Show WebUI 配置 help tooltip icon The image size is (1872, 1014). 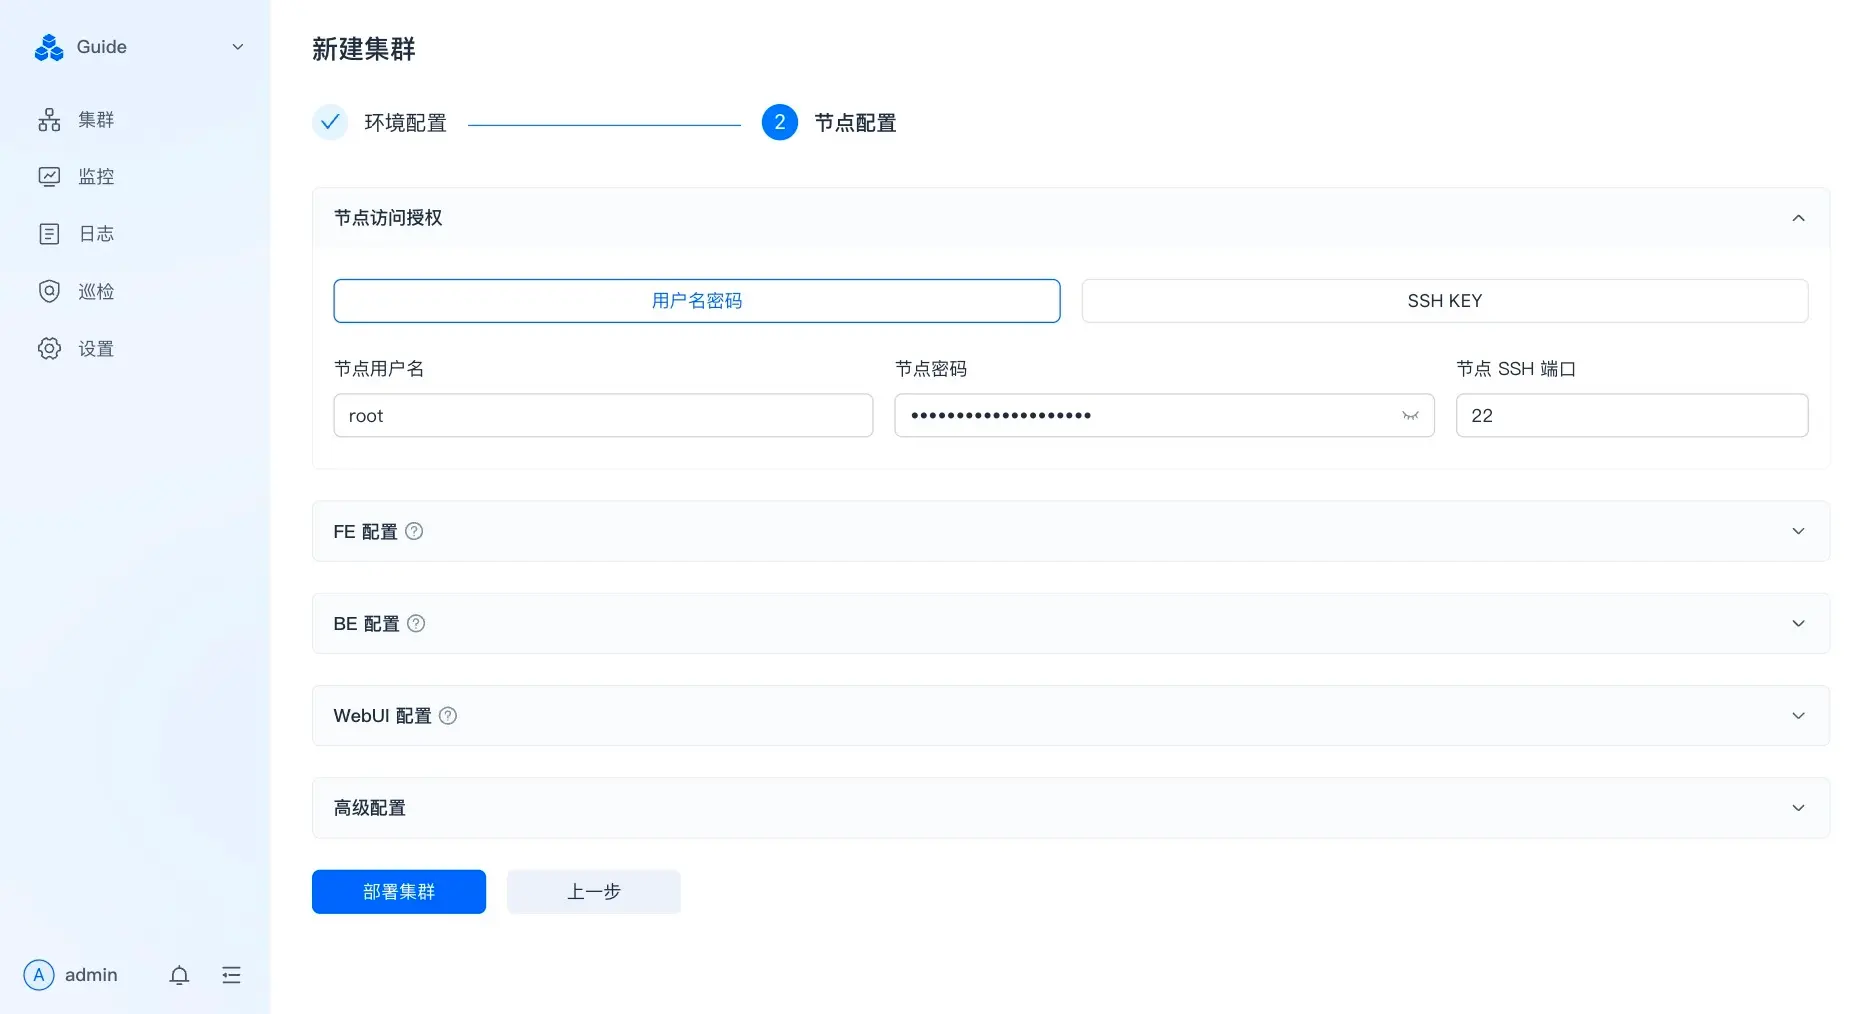(x=448, y=715)
